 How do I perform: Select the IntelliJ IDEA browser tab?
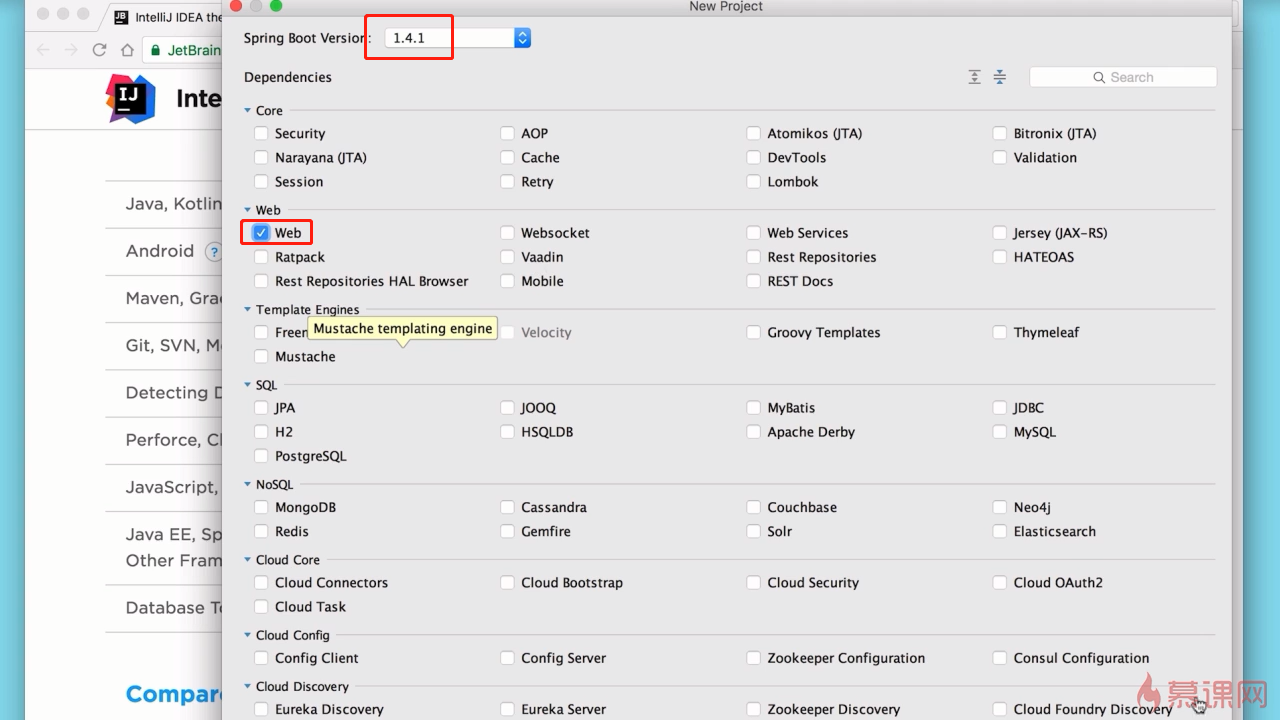tap(165, 17)
